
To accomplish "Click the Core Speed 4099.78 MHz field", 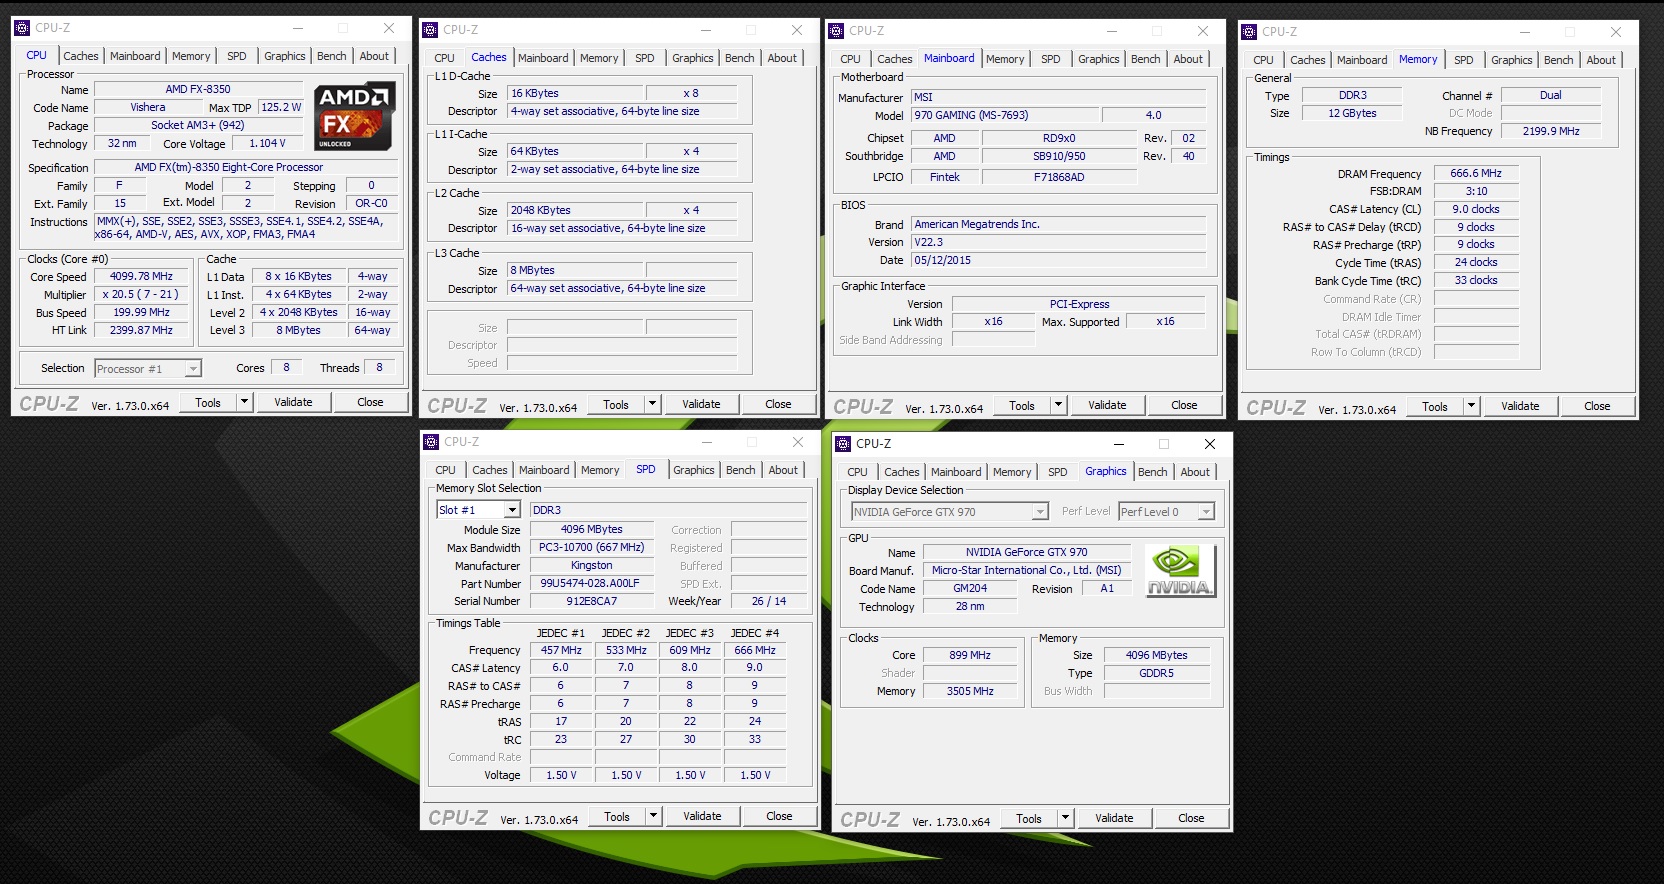I will coord(141,276).
